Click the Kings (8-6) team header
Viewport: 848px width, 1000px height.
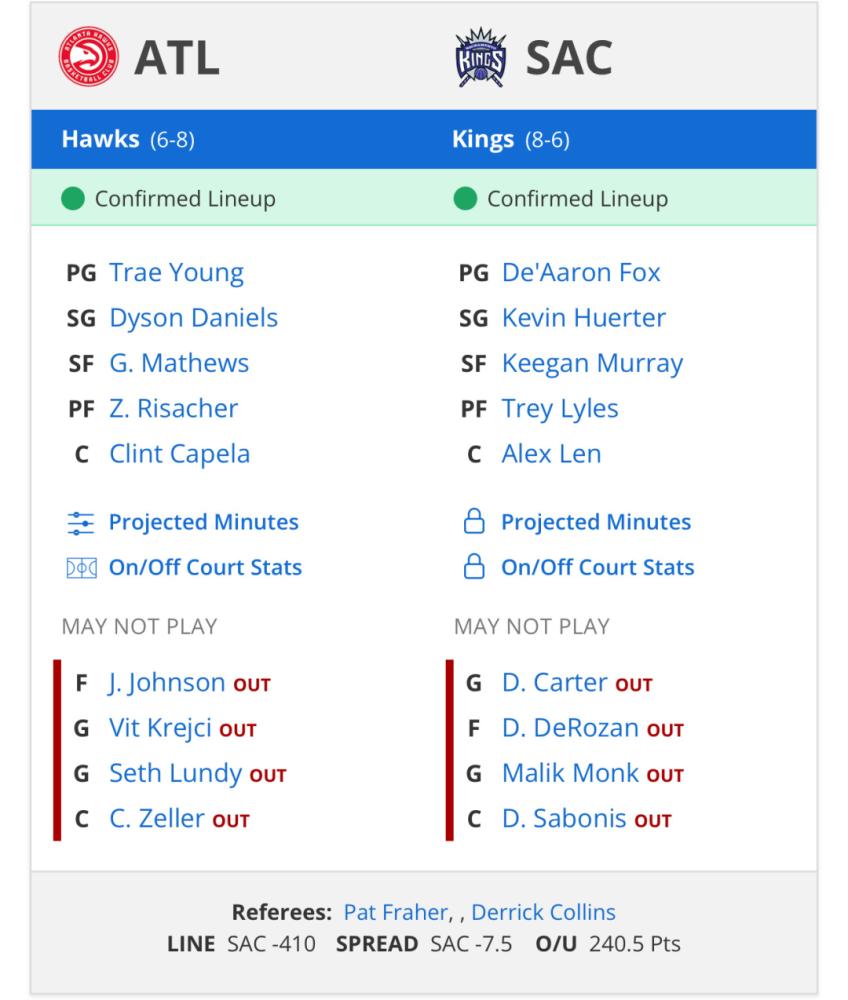point(511,139)
